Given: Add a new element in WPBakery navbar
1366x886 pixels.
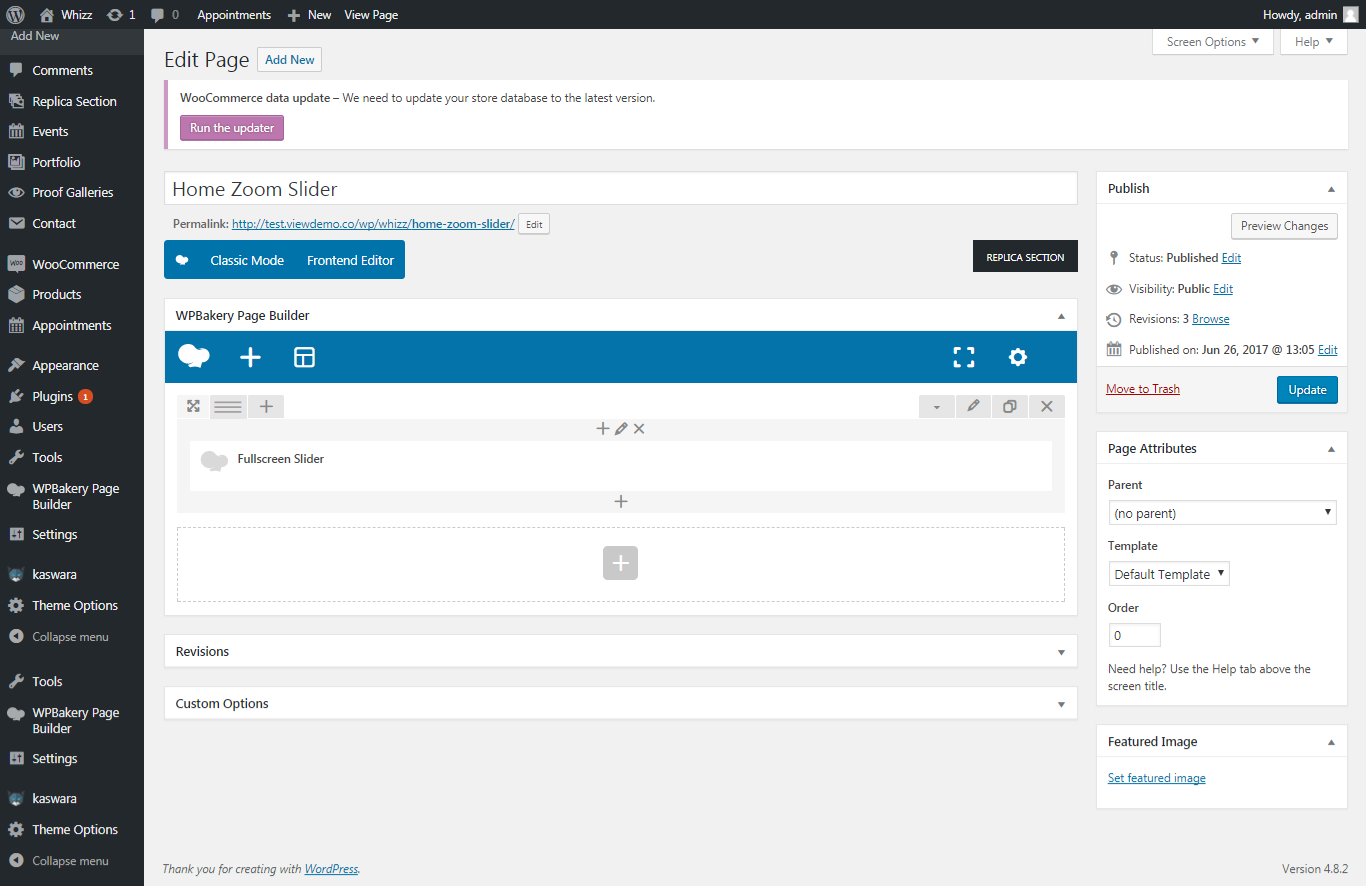Looking at the screenshot, I should pyautogui.click(x=250, y=357).
